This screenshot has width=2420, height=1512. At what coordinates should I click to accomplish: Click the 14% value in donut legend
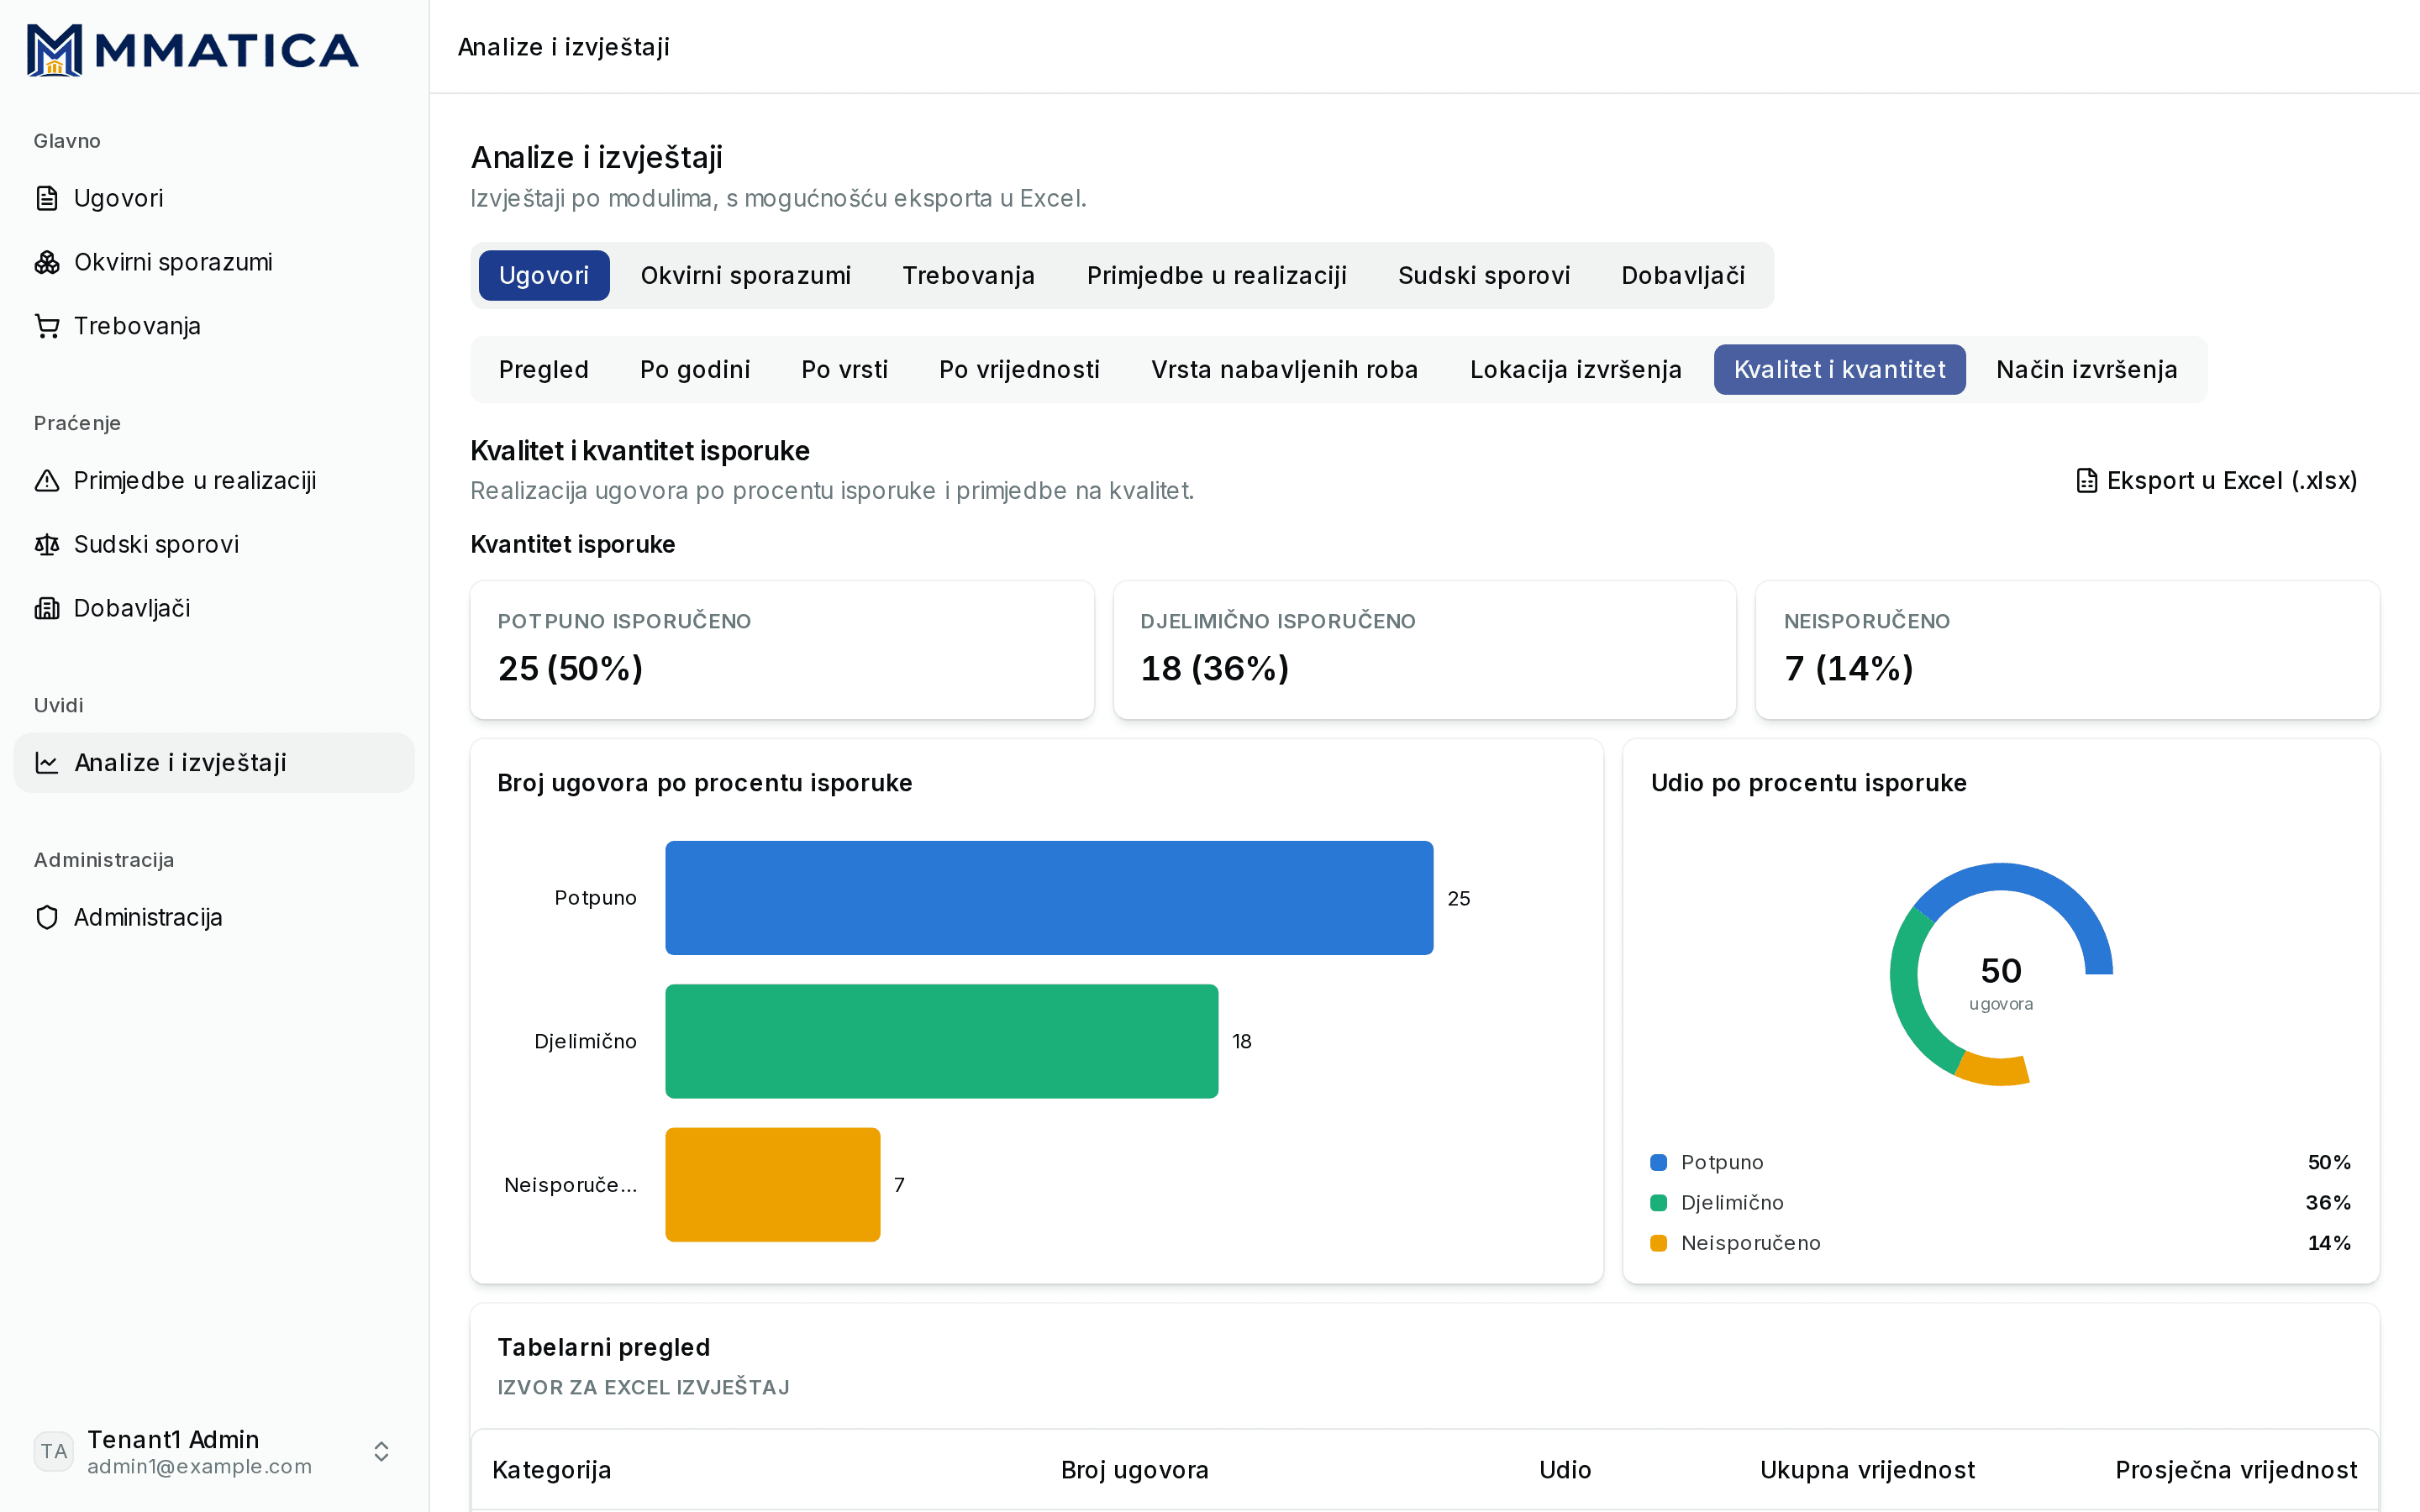(2329, 1243)
